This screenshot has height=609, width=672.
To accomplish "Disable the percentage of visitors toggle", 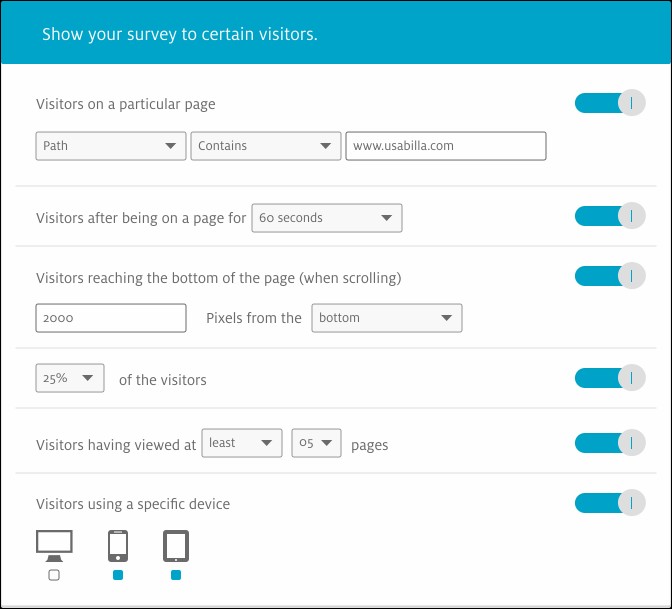I will coord(609,378).
